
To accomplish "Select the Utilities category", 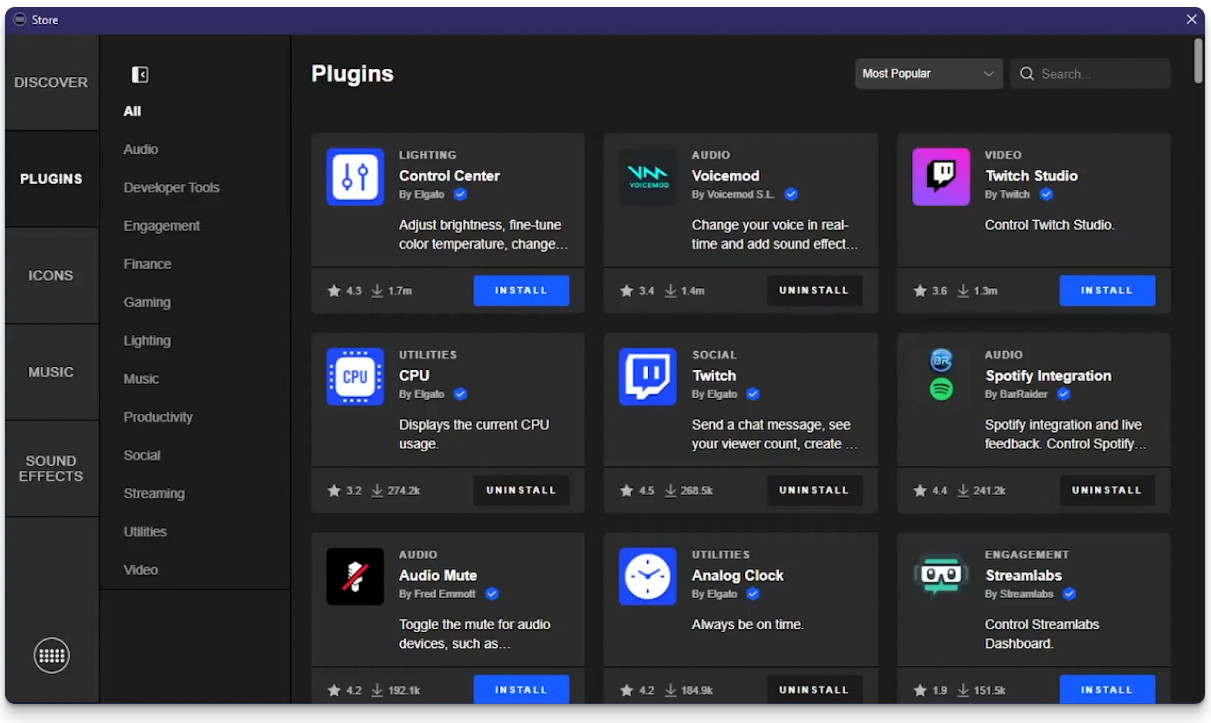I will pos(145,532).
